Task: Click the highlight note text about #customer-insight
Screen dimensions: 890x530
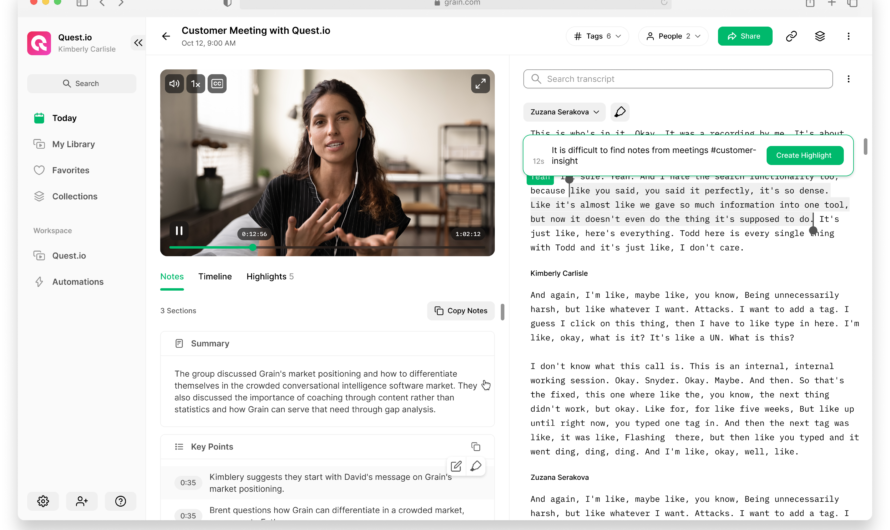Action: coord(653,155)
